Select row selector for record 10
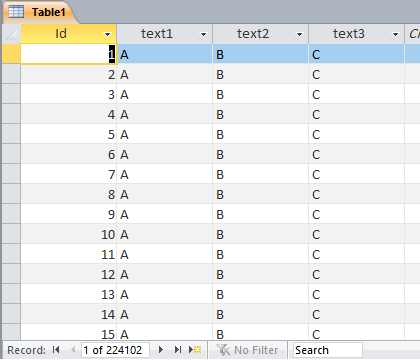 click(11, 234)
